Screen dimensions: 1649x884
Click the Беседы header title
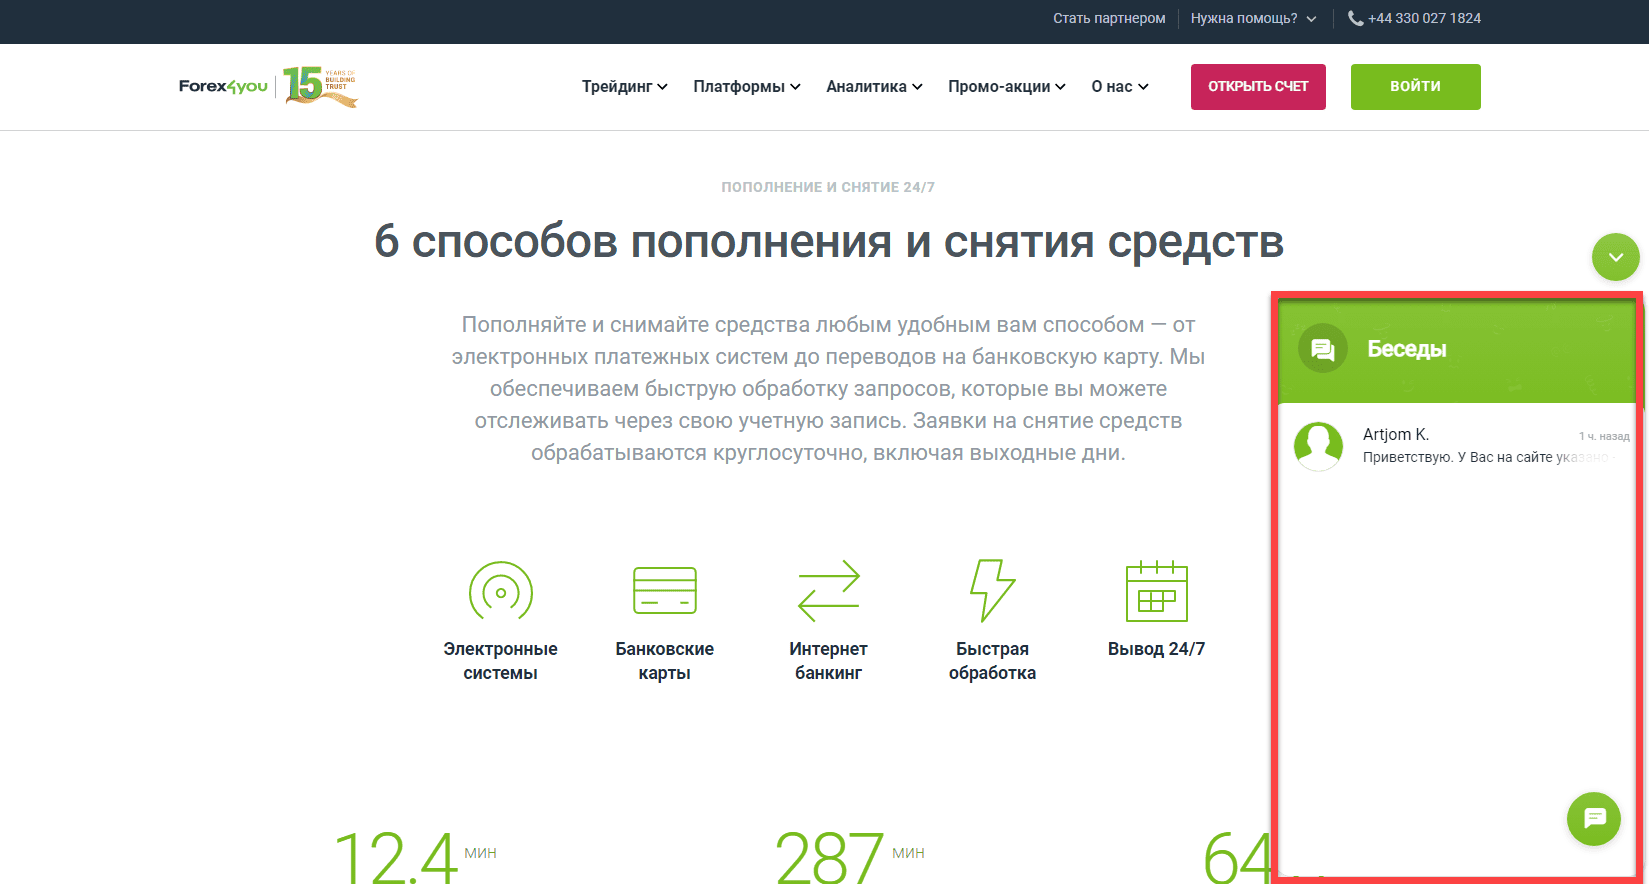point(1407,349)
